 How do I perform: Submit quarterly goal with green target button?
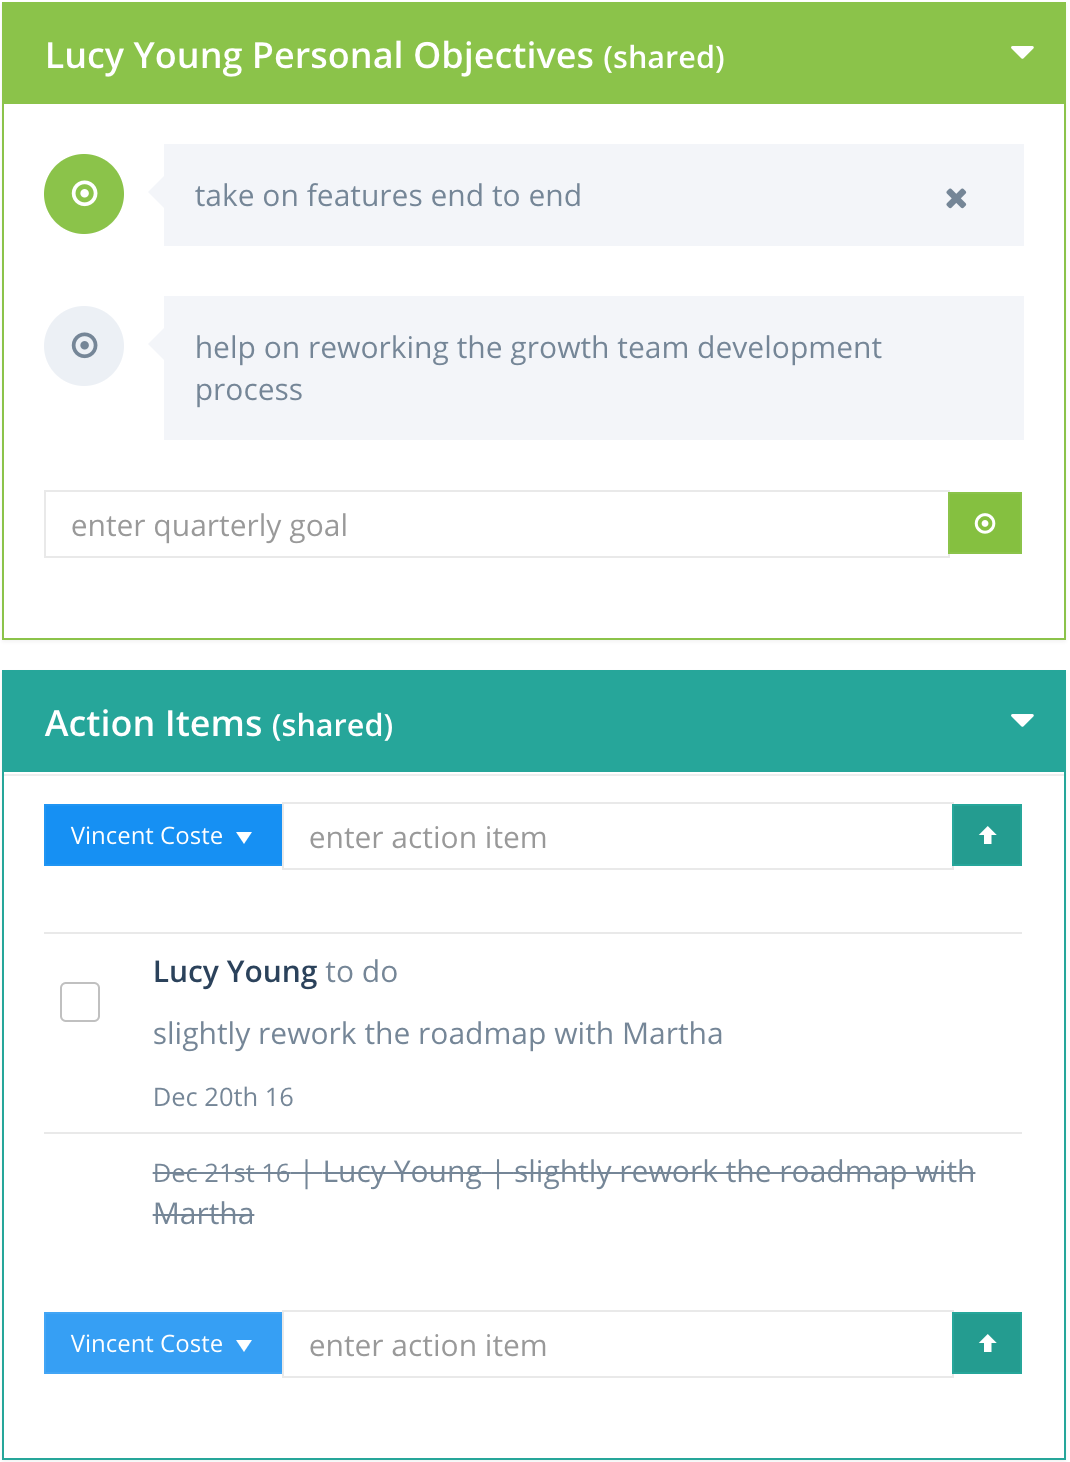(x=984, y=524)
